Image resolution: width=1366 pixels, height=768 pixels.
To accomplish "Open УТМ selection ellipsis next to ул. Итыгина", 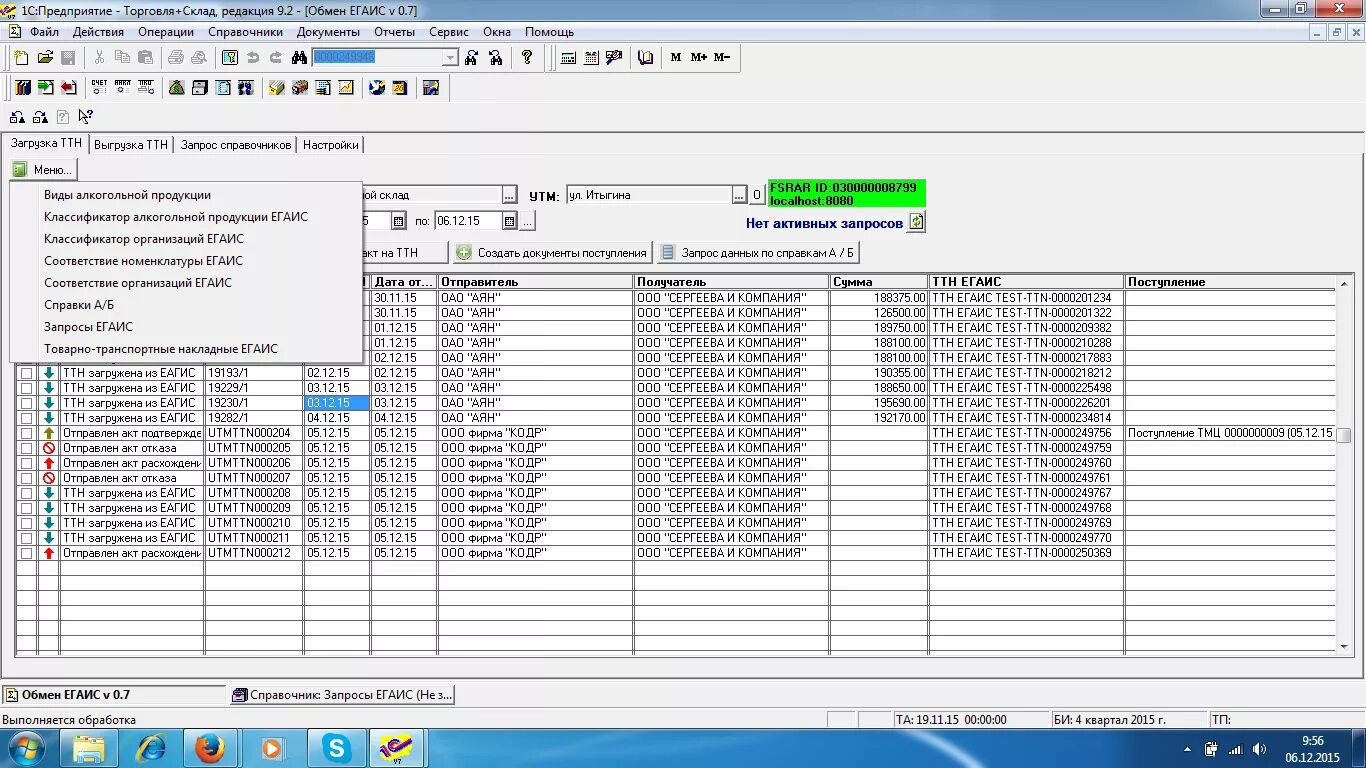I will [x=740, y=195].
